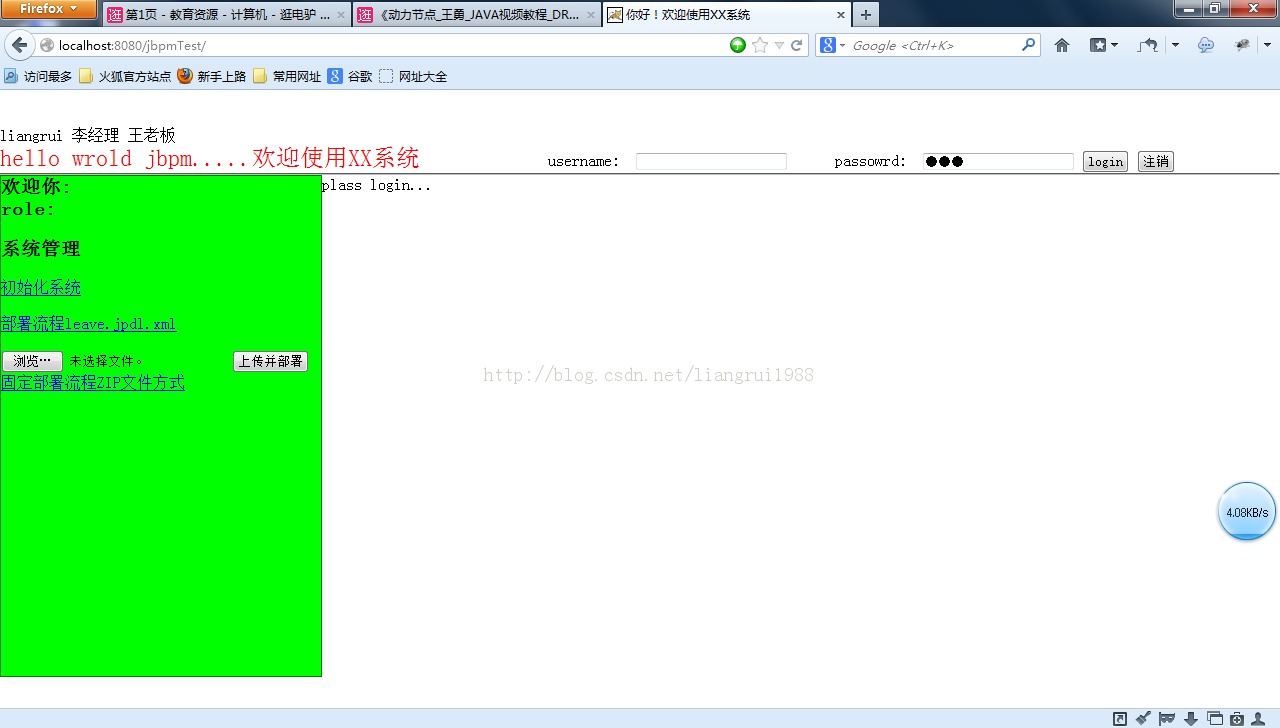Image resolution: width=1280 pixels, height=728 pixels.
Task: Go to the Firefox home page icon
Action: coord(1062,45)
